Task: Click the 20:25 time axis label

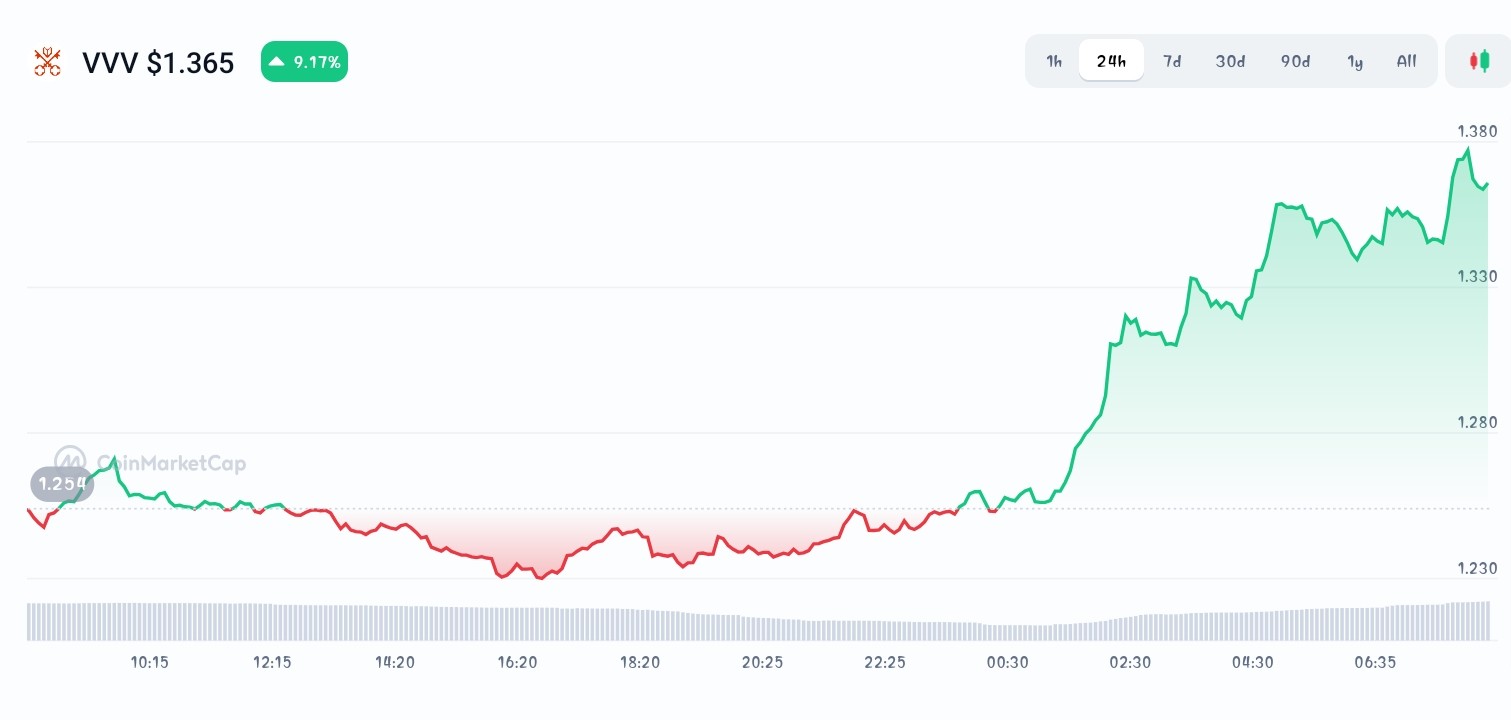Action: coord(762,662)
